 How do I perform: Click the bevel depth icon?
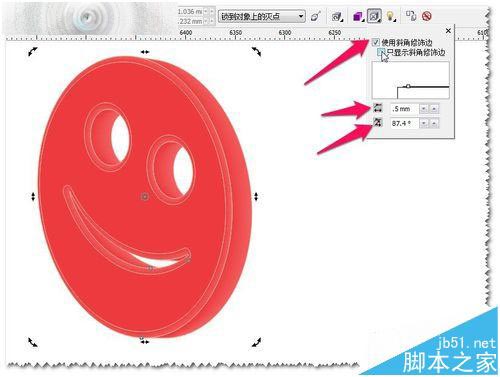[378, 108]
